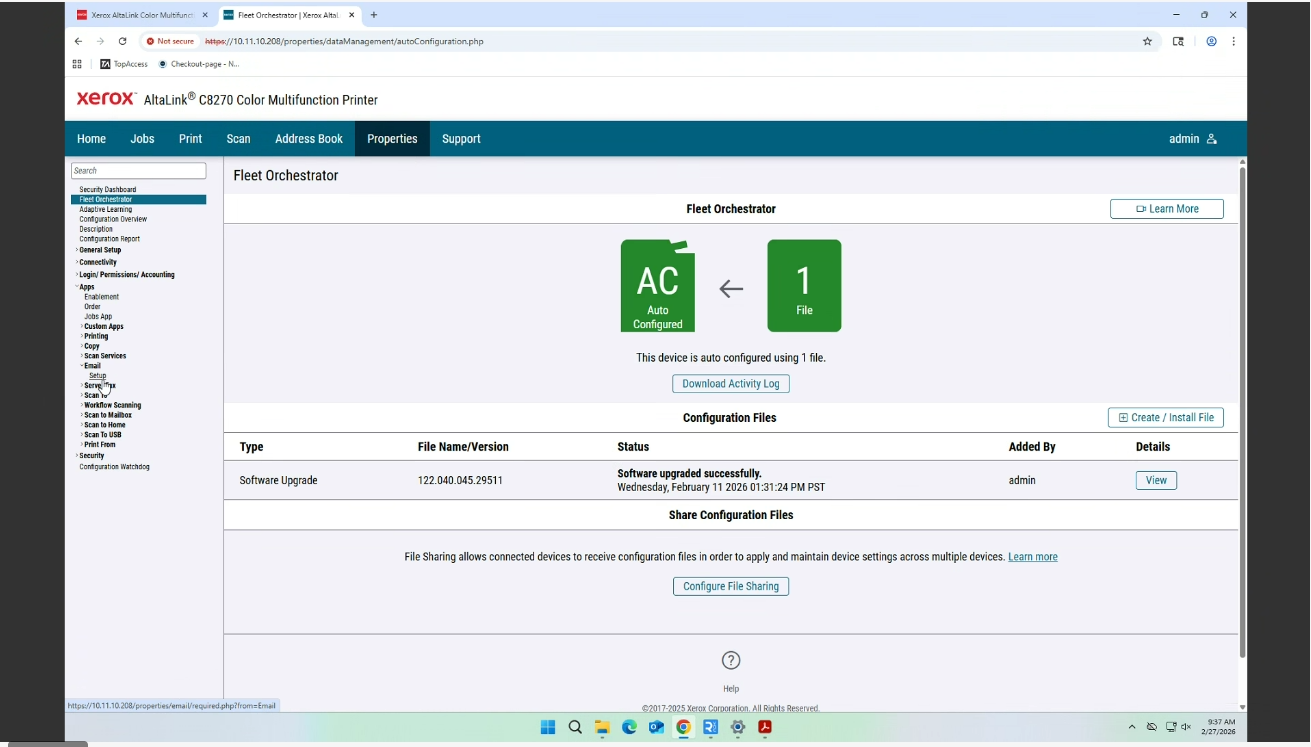This screenshot has width=1311, height=747.
Task: Open Windows Search from the taskbar
Action: tap(574, 727)
